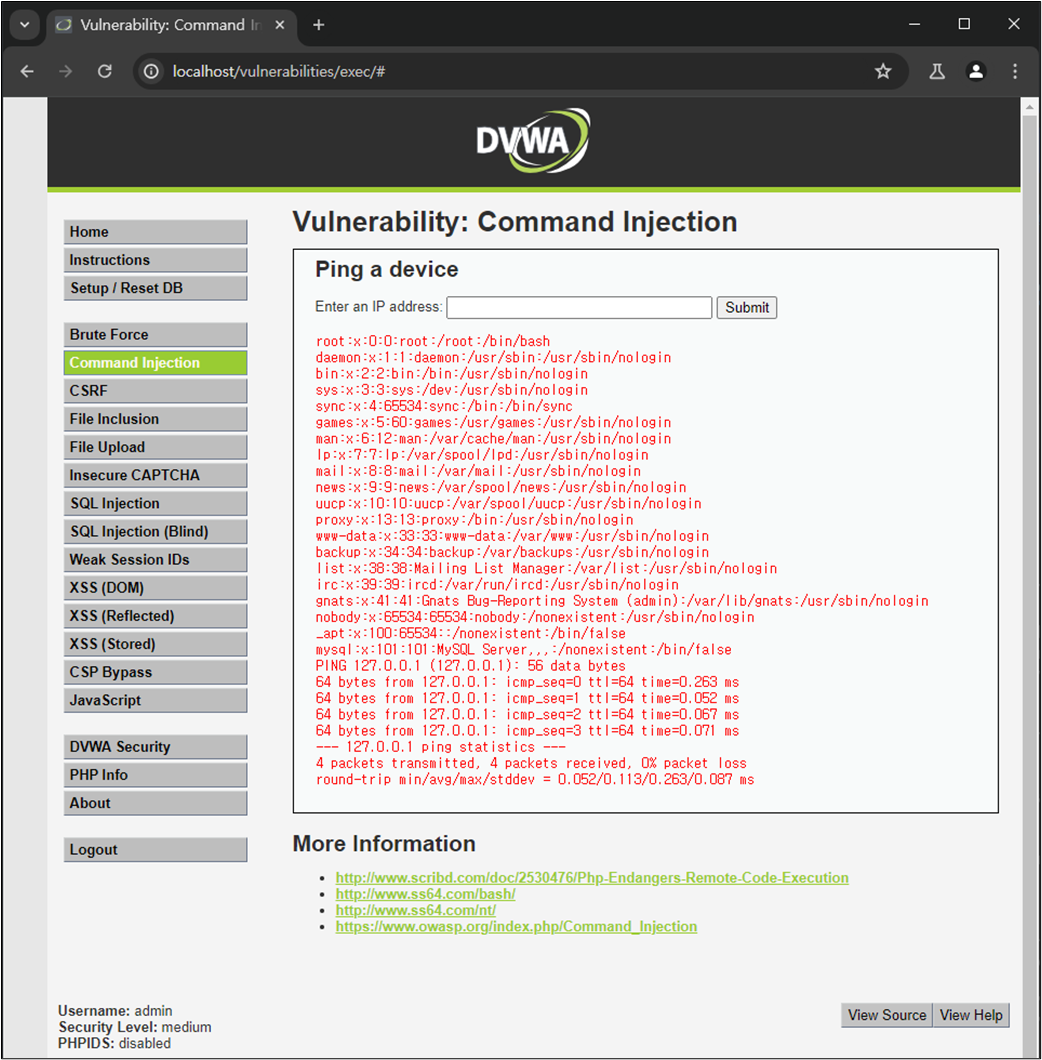Open XSS (Stored) page
This screenshot has height=1060, width=1042.
click(156, 644)
